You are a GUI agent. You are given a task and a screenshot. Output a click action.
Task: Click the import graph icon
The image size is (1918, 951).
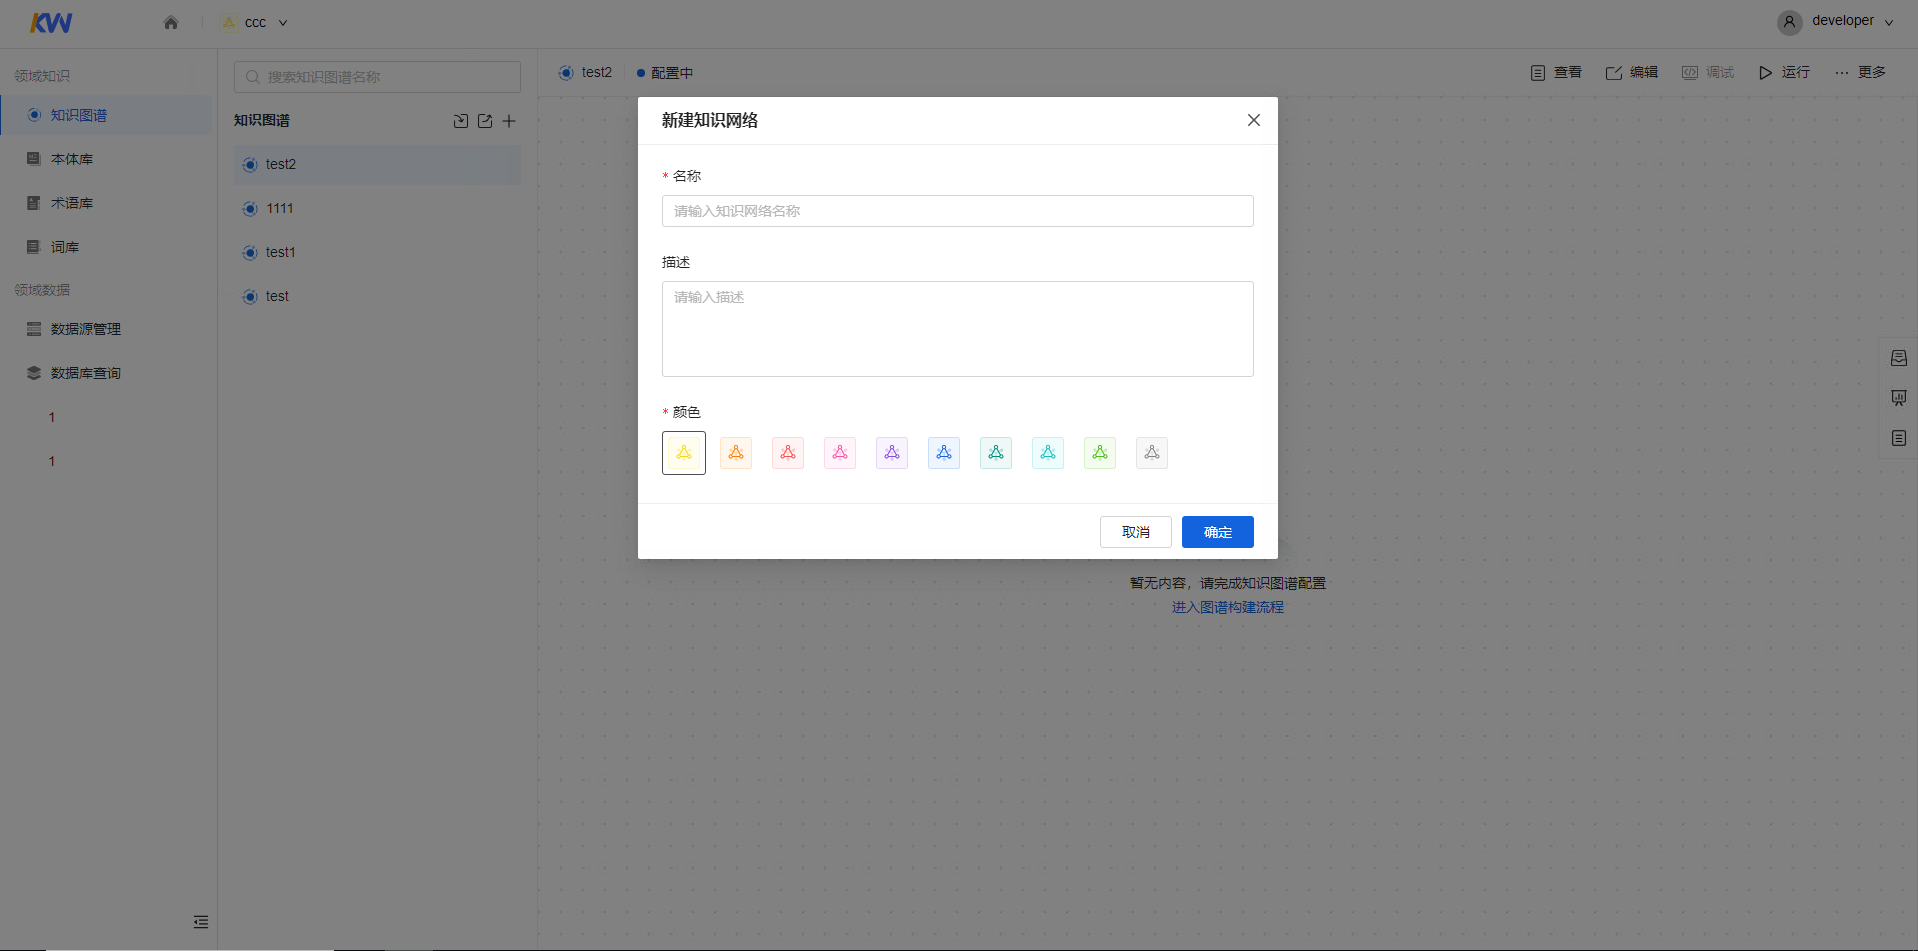point(461,121)
